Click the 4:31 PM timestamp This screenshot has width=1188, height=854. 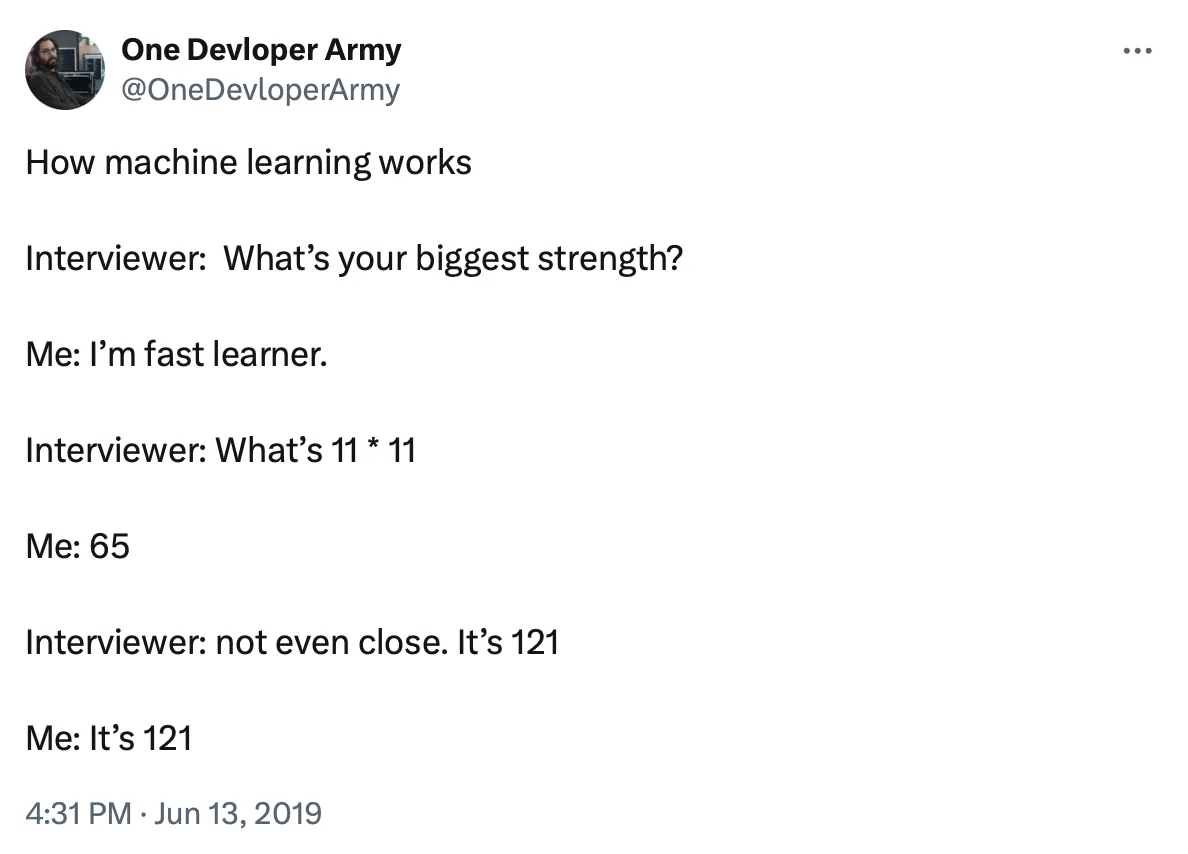[78, 812]
